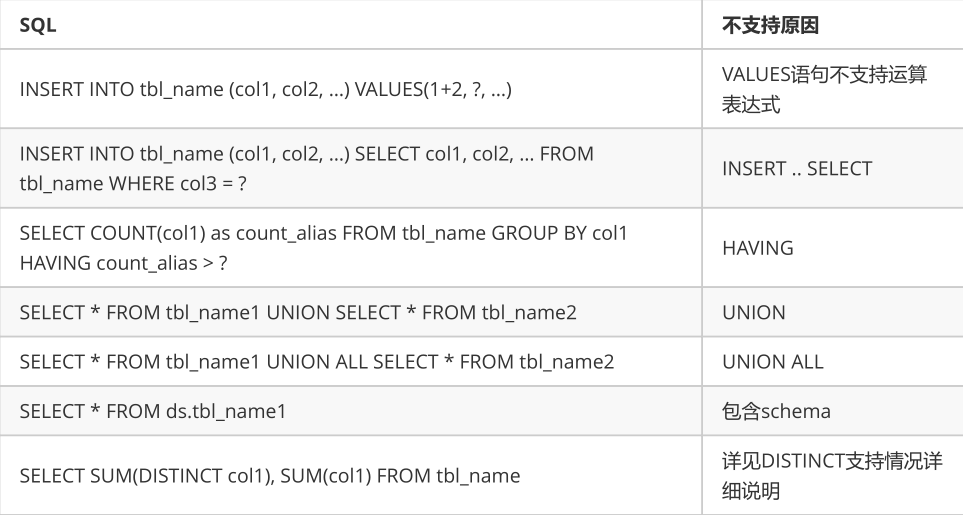Viewport: 963px width, 515px height.
Task: Click the 详见DISTINCT支持情况详细说明 reason cell
Action: pyautogui.click(x=833, y=475)
